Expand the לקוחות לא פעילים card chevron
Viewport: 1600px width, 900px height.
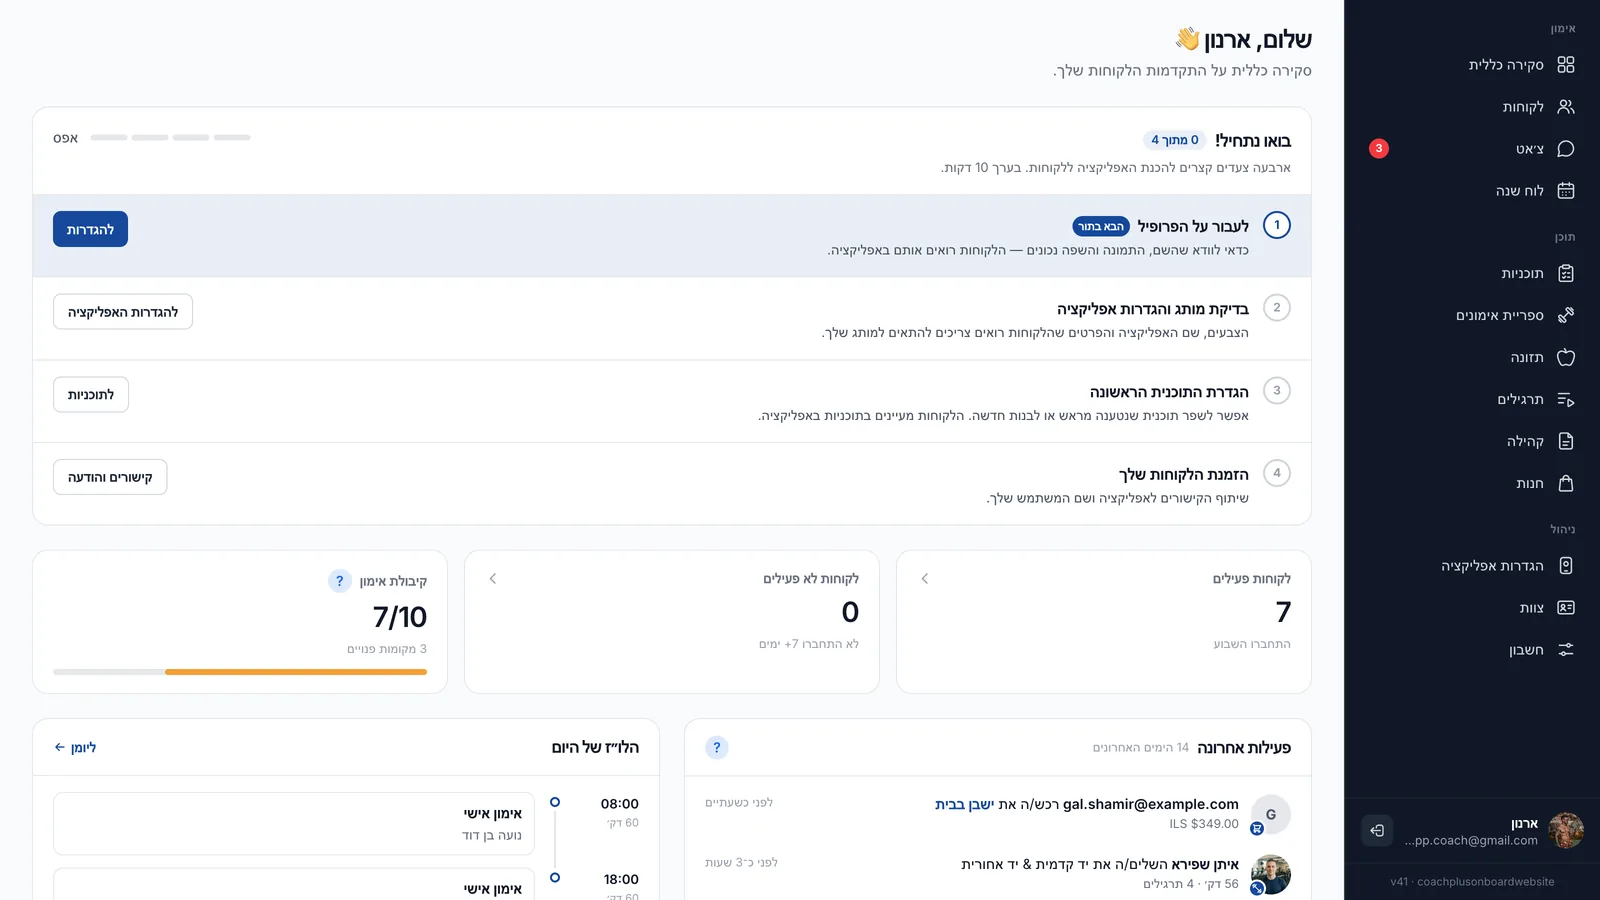(x=493, y=579)
